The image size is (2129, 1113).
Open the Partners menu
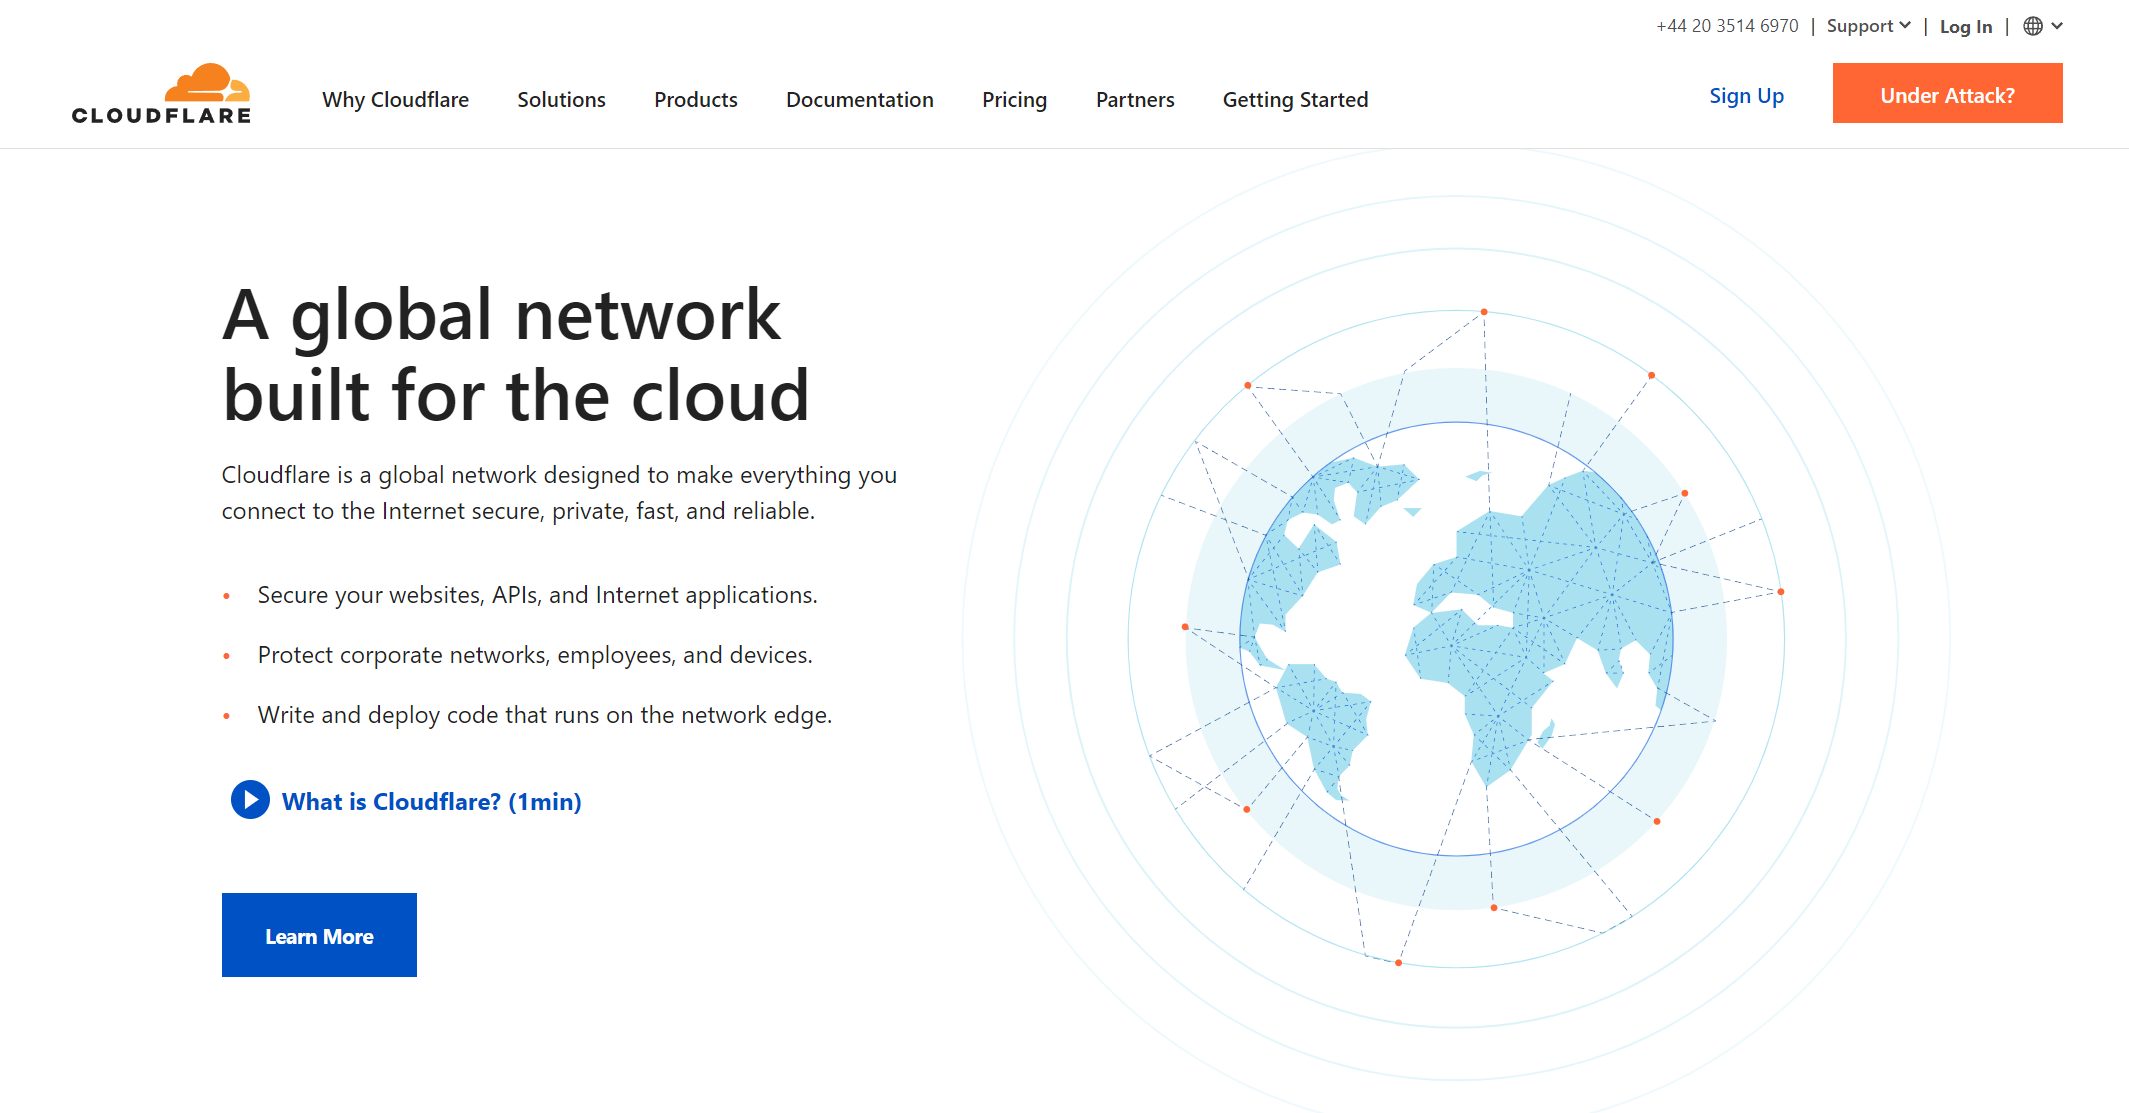1135,100
